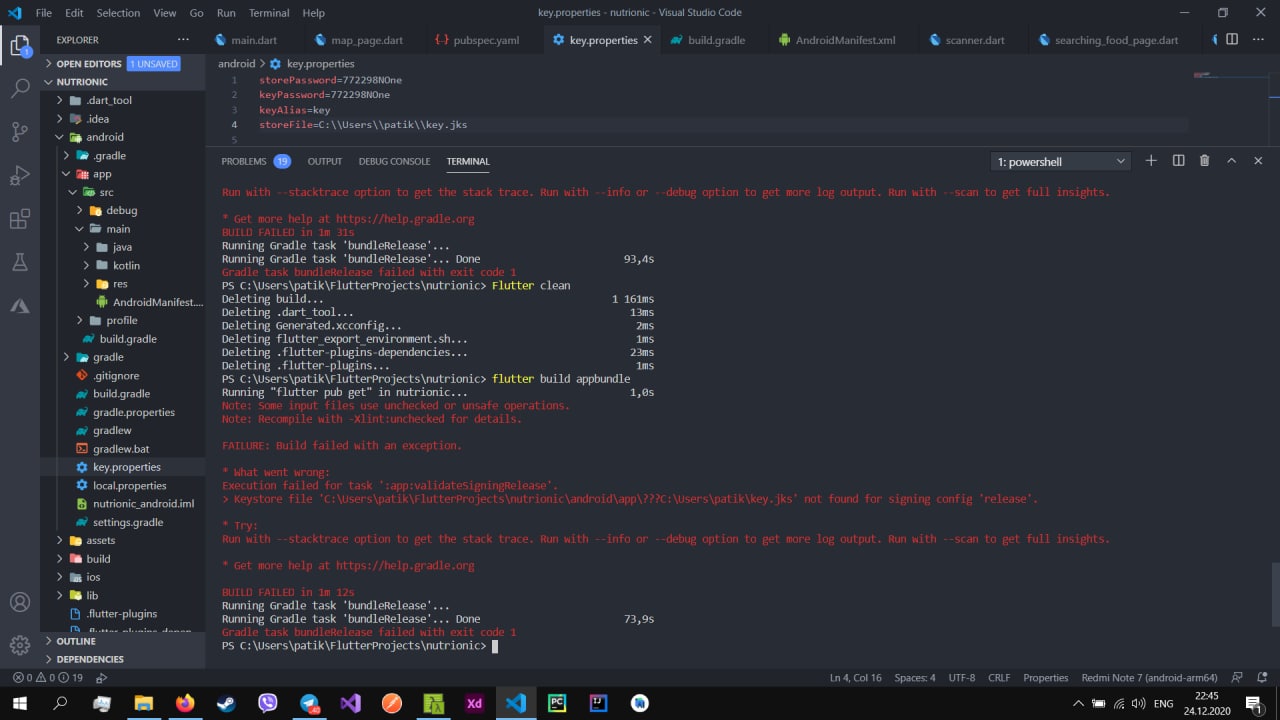The width and height of the screenshot is (1280, 720).
Task: Change the Properties language mode
Action: pos(1046,678)
